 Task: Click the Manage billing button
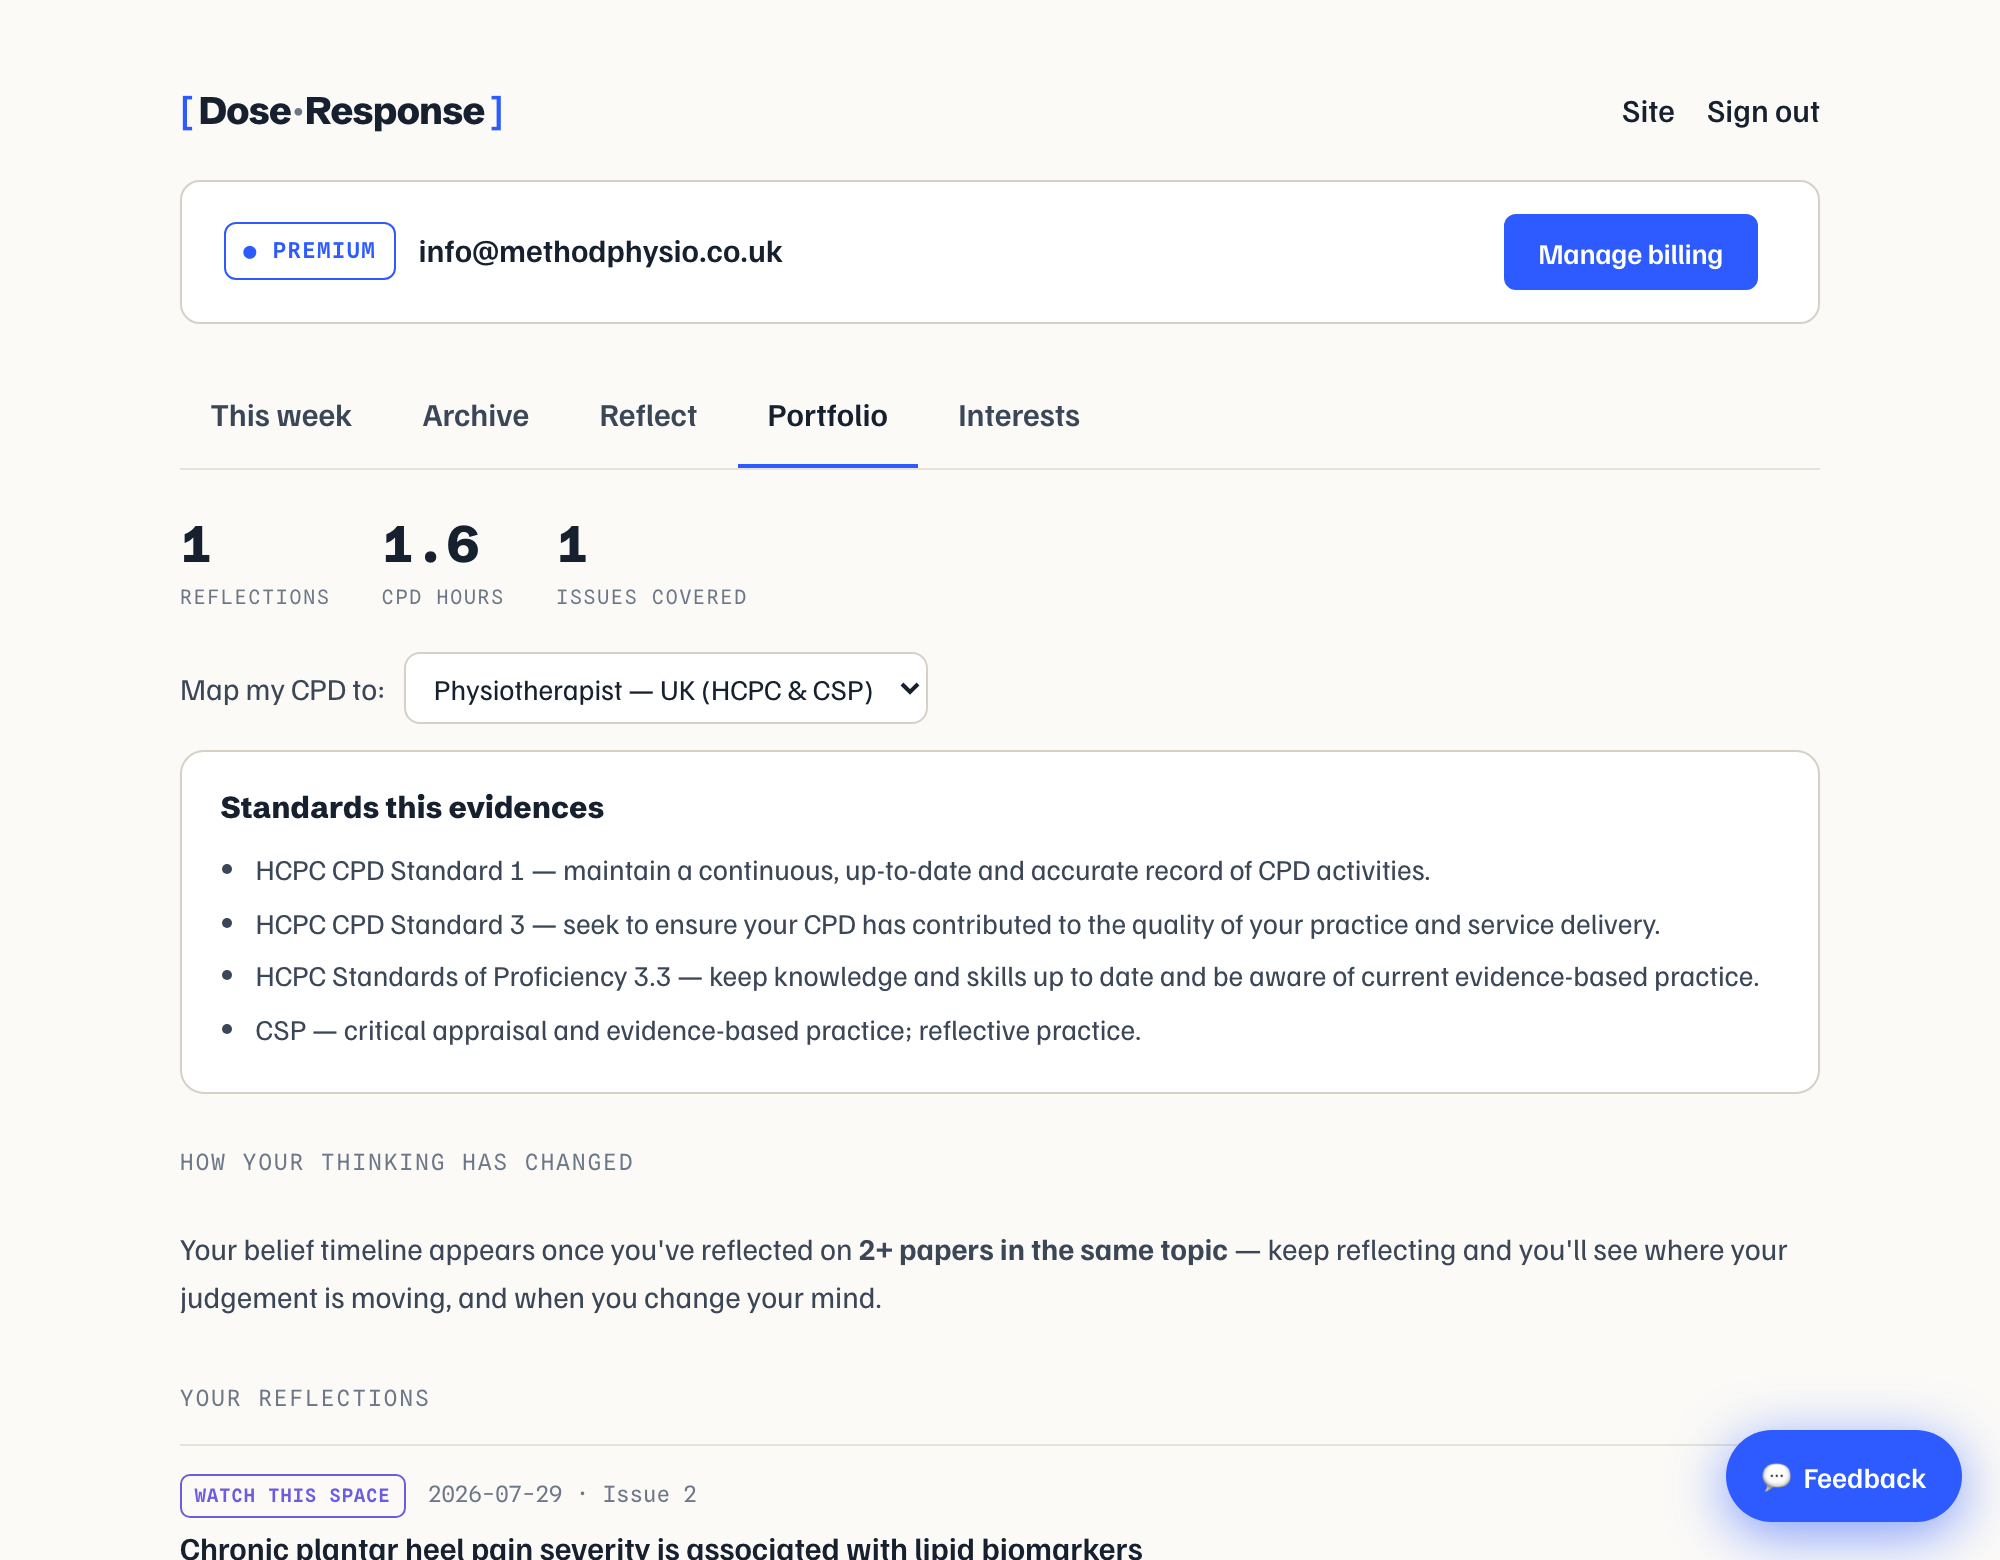[x=1630, y=252]
